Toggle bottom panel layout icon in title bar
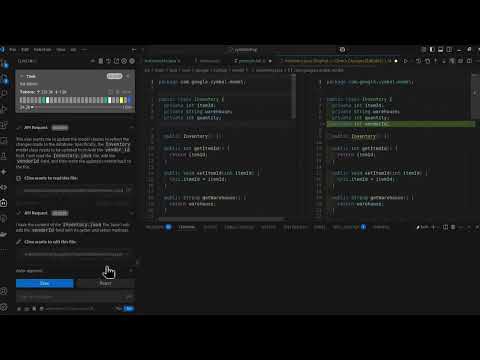480x360 pixels. tap(441, 50)
